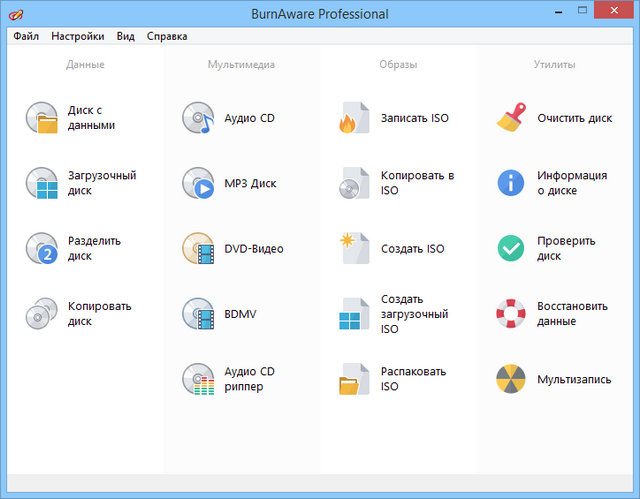Viewport: 640px width, 499px height.
Task: Open the Файл menu
Action: 27,36
